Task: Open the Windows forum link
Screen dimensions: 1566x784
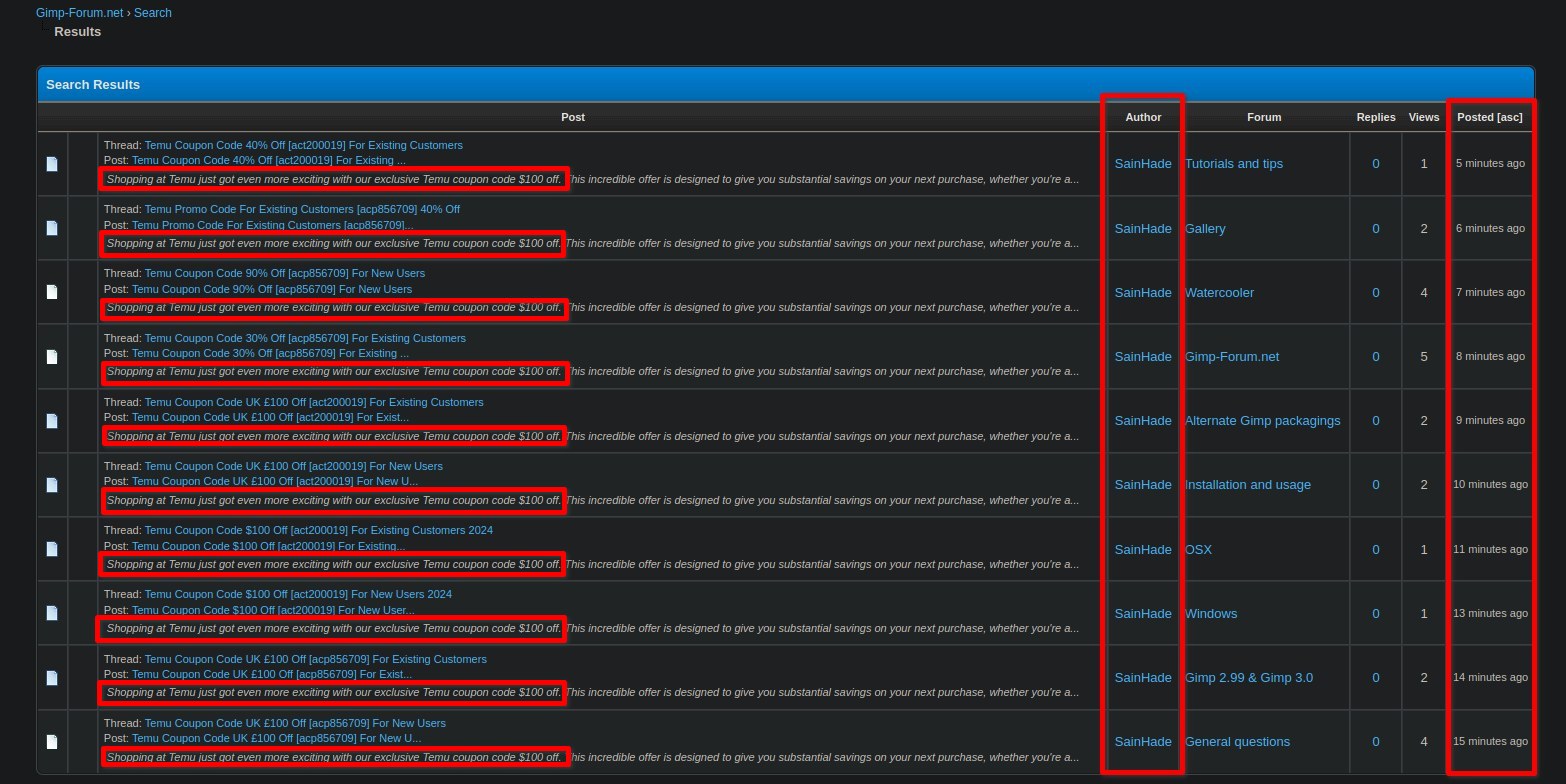Action: (1211, 613)
